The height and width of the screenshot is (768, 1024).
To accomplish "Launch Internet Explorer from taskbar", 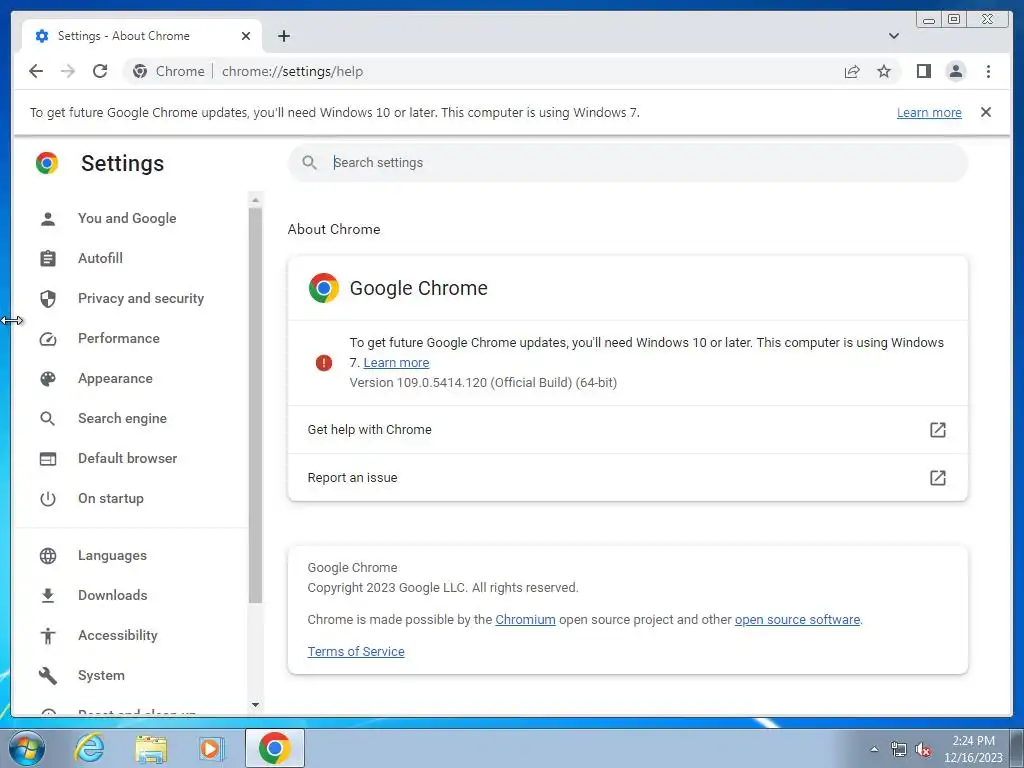I will [88, 748].
